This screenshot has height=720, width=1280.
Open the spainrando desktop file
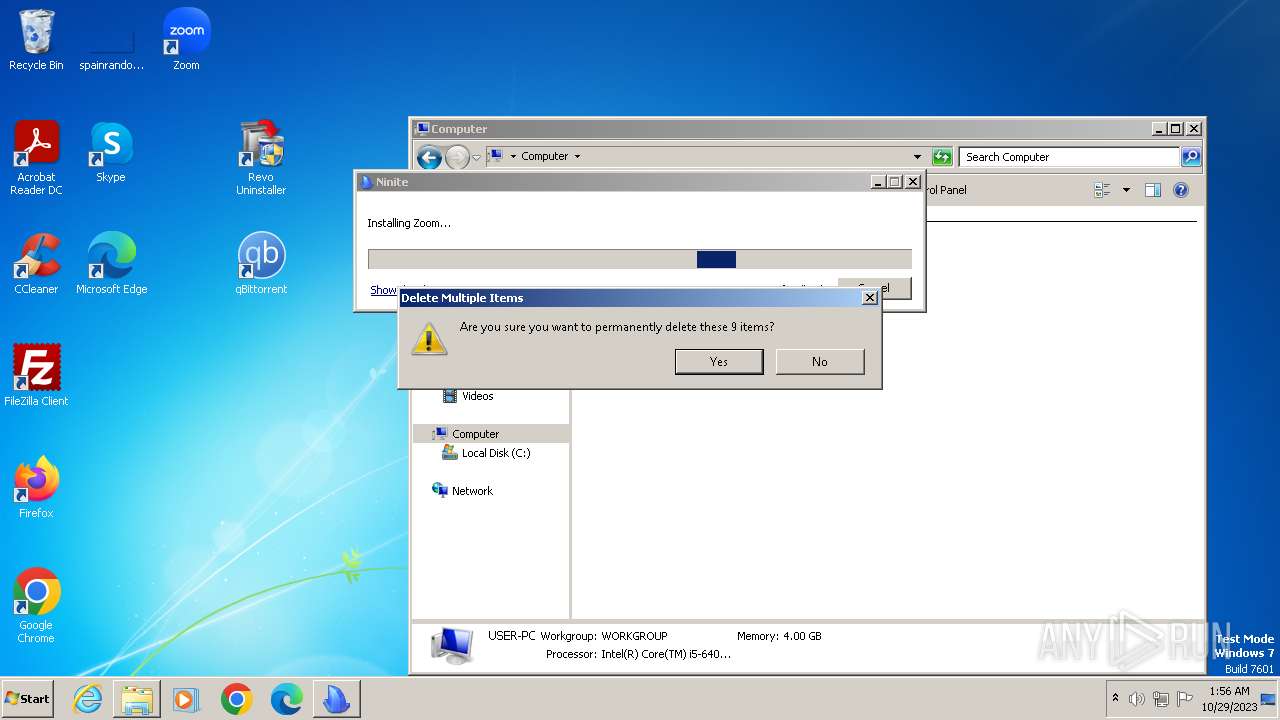click(x=111, y=40)
